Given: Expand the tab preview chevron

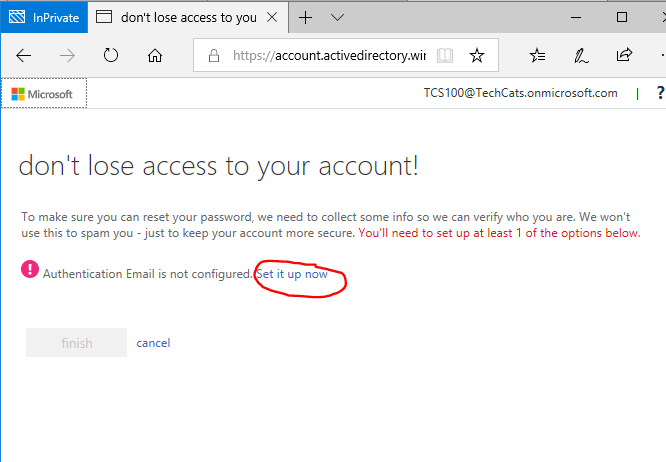Looking at the screenshot, I should [337, 17].
